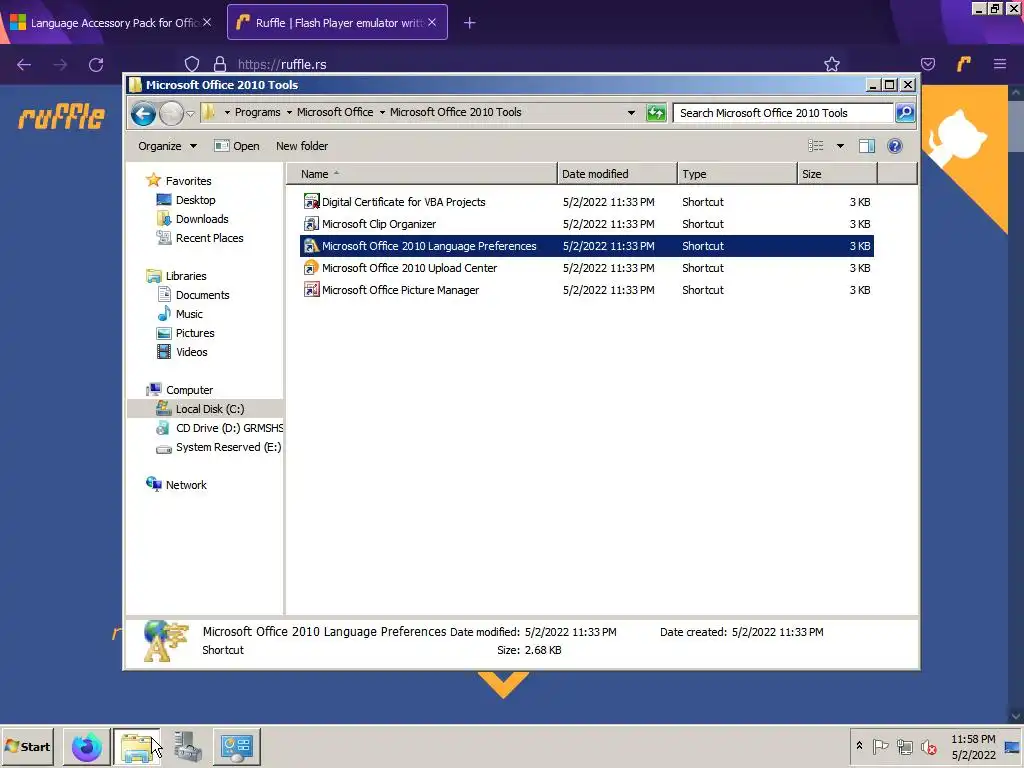The width and height of the screenshot is (1024, 768).
Task: Create a New folder
Action: (302, 146)
